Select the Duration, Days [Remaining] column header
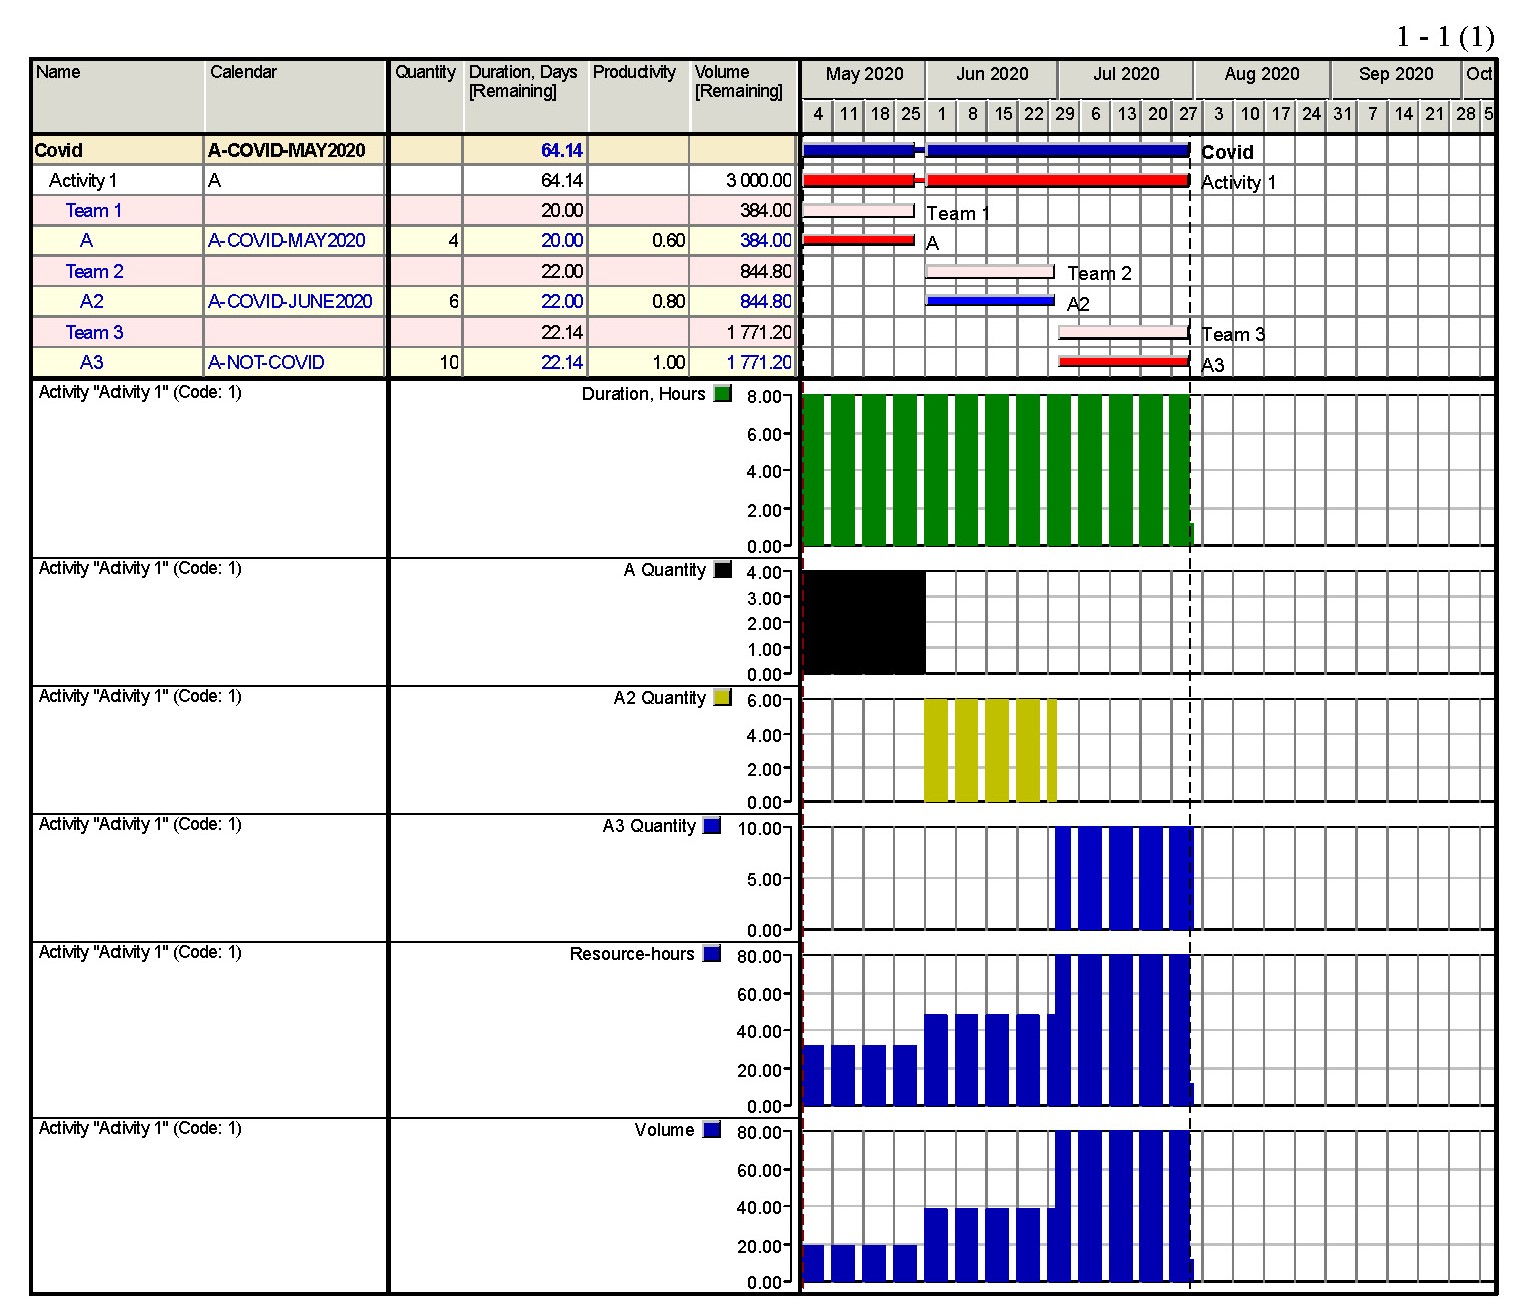This screenshot has width=1525, height=1311. click(x=526, y=96)
